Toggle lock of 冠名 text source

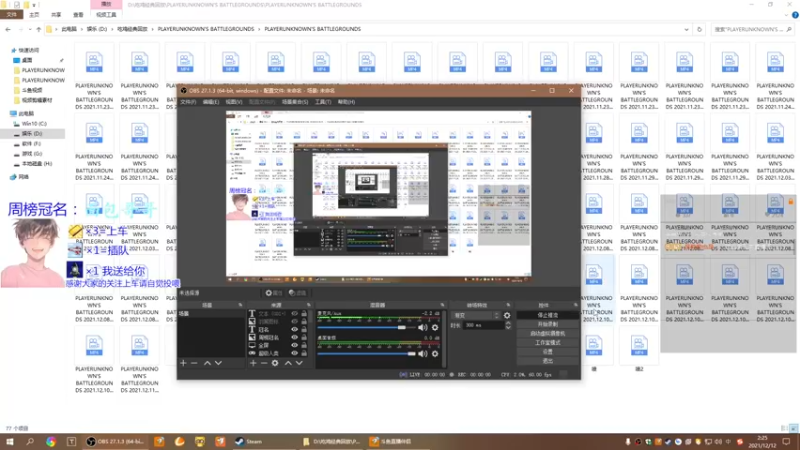tap(304, 330)
